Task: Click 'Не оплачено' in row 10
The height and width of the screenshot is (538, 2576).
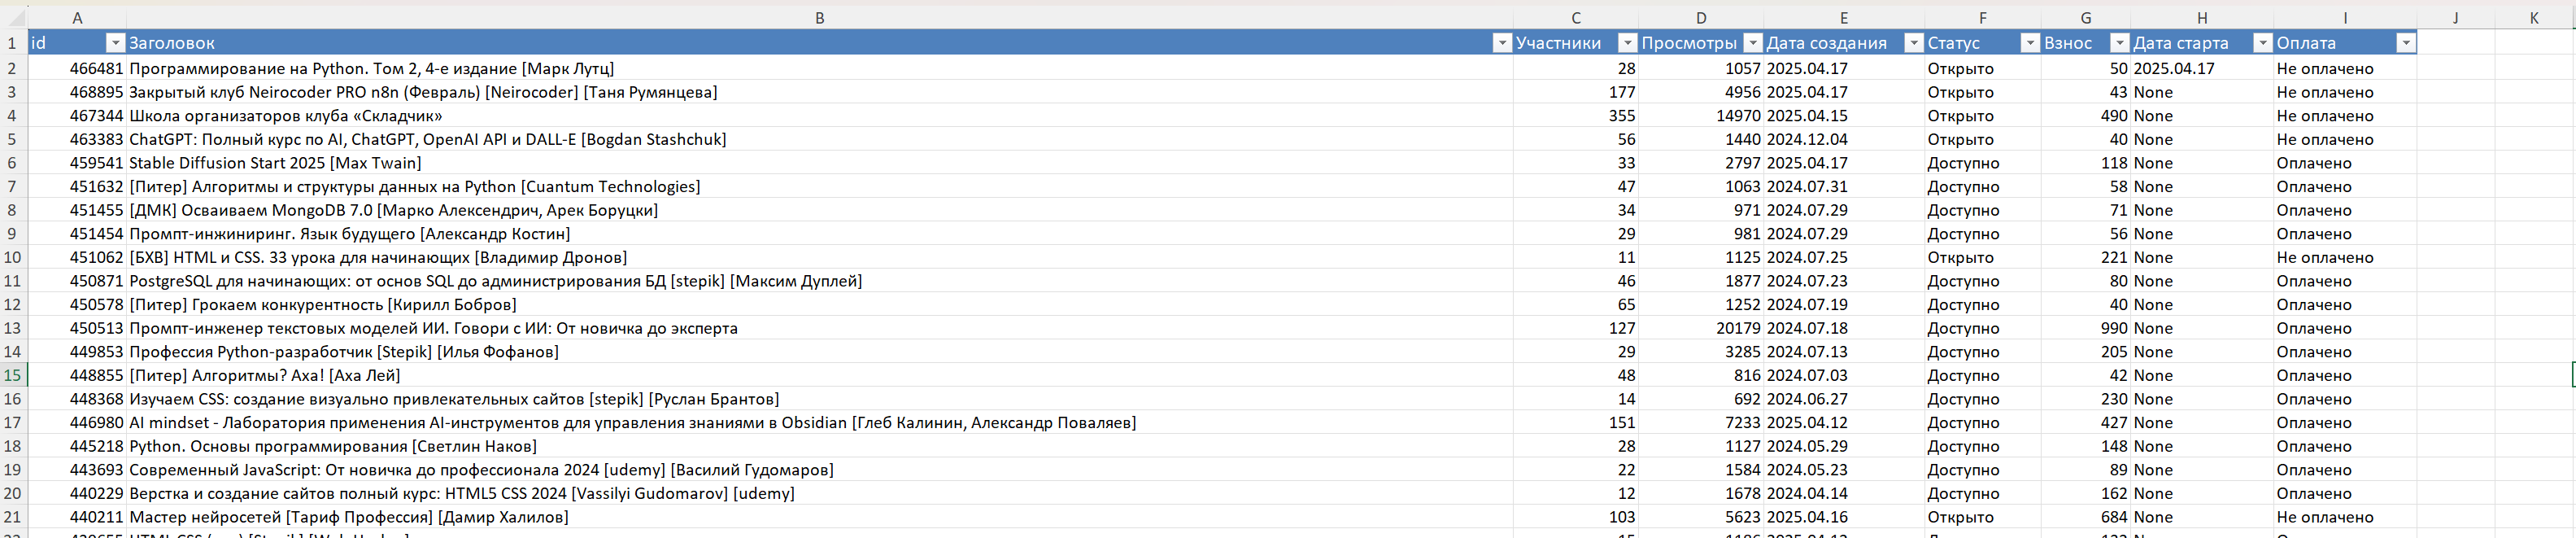Action: coord(2345,257)
